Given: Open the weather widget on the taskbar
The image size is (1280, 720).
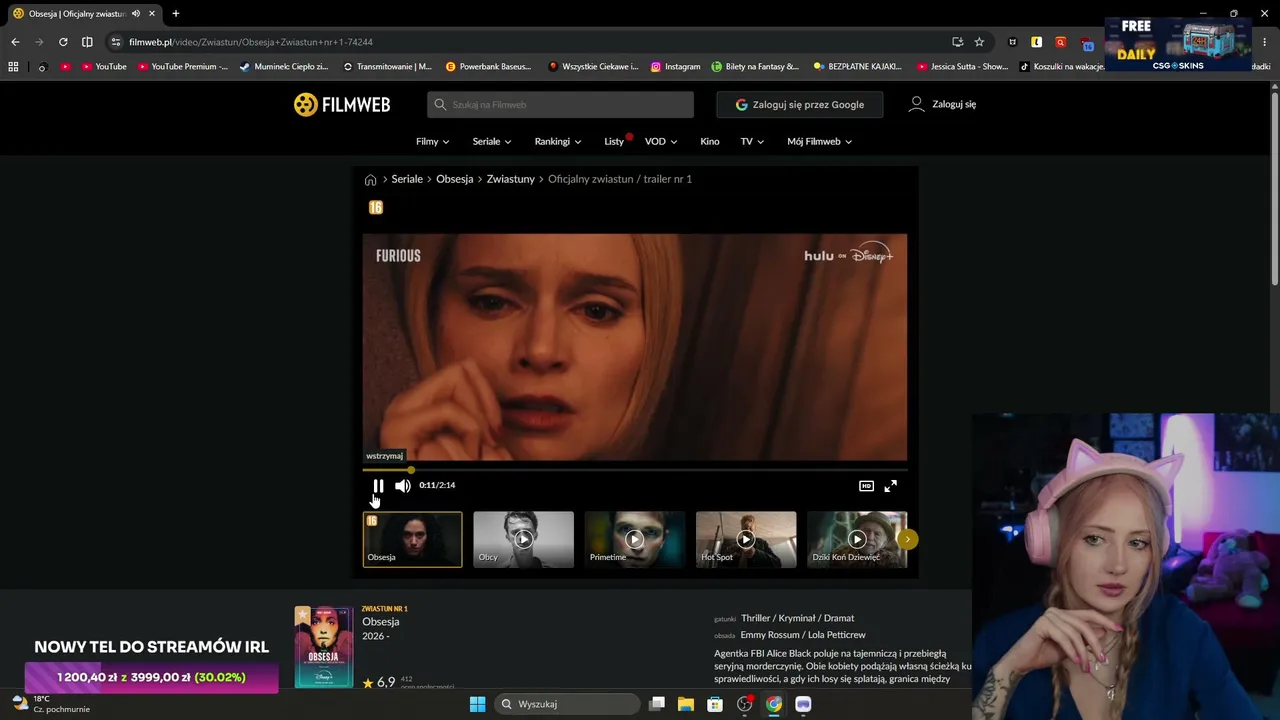Looking at the screenshot, I should coord(52,704).
